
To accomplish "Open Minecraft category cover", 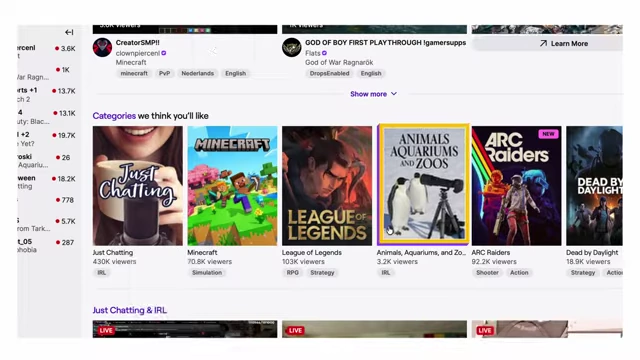I will (232, 186).
